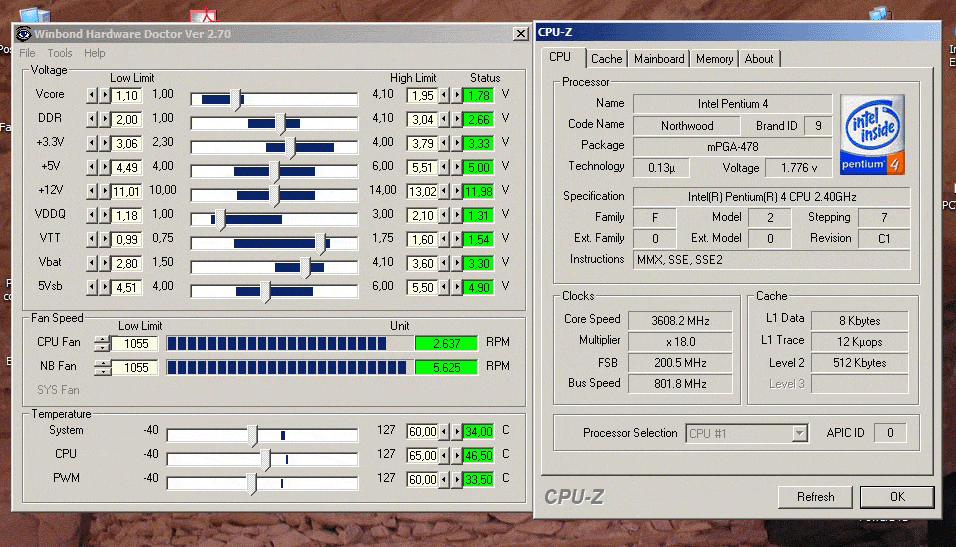Increase the +12V low limit with right arrow
The height and width of the screenshot is (547, 956).
[104, 191]
